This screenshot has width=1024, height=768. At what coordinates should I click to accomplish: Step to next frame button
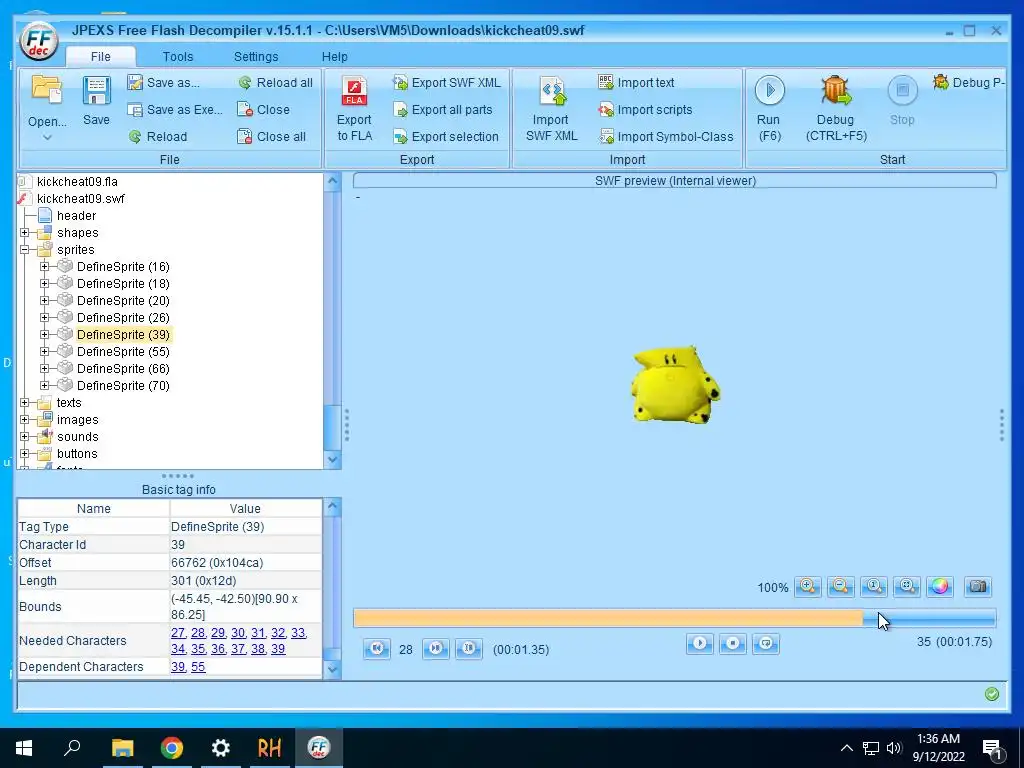click(436, 648)
